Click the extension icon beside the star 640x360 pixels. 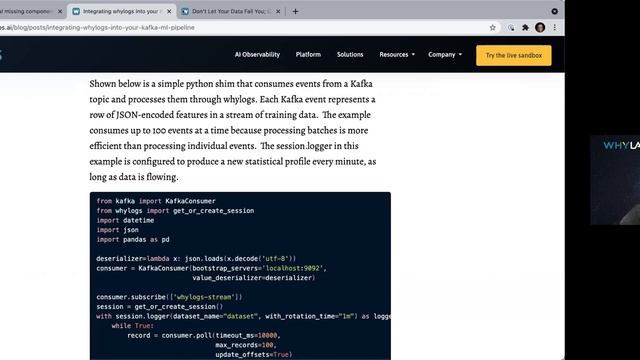tap(511, 27)
